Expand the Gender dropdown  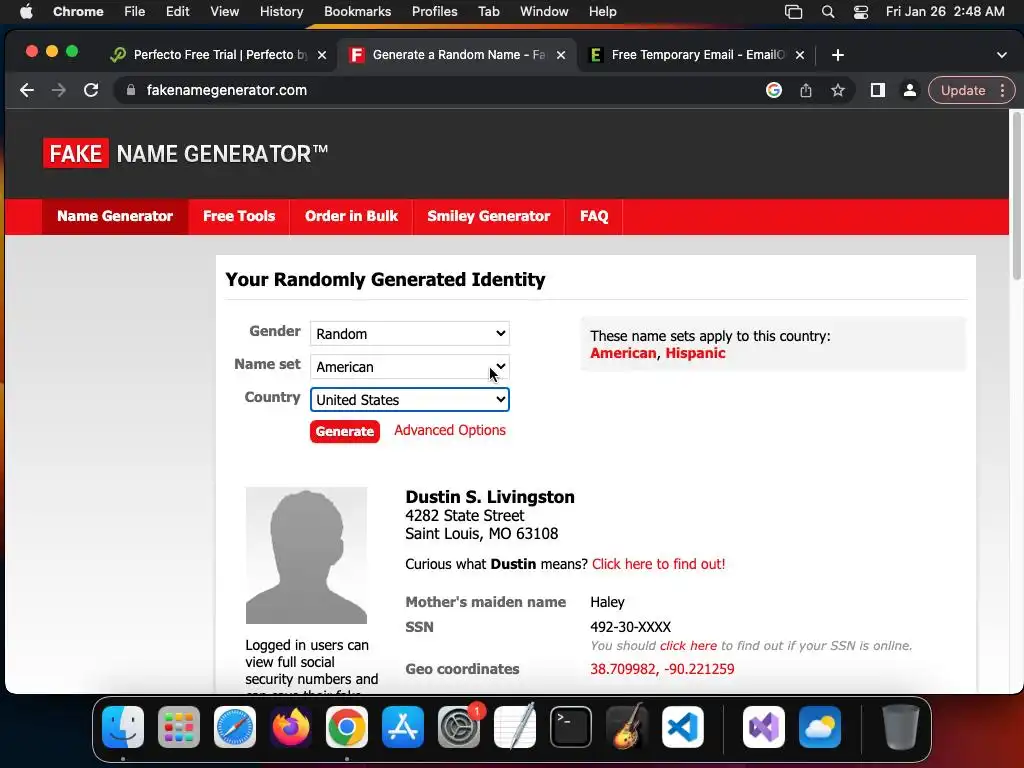coord(409,334)
